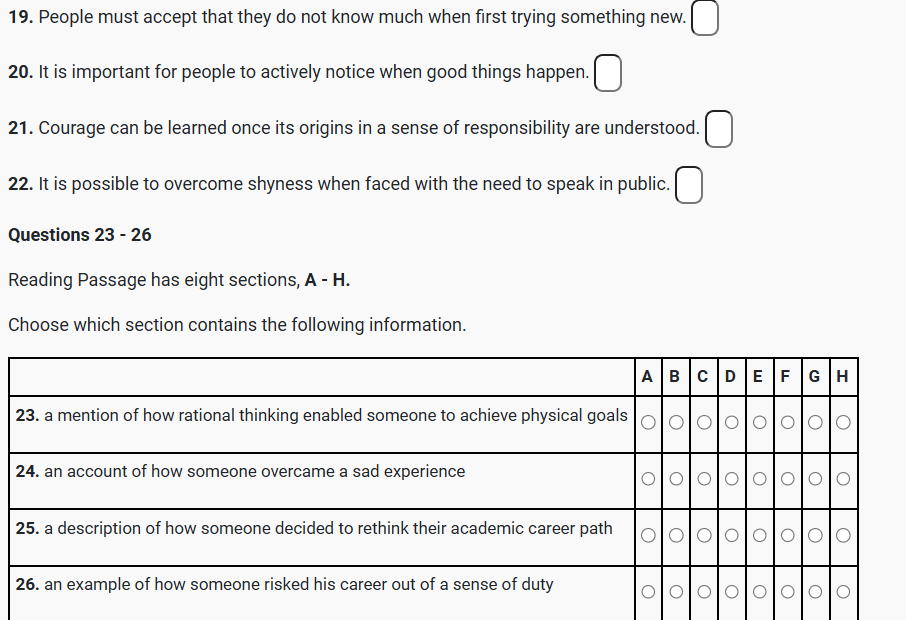Click the answer box for question 21

pos(719,129)
